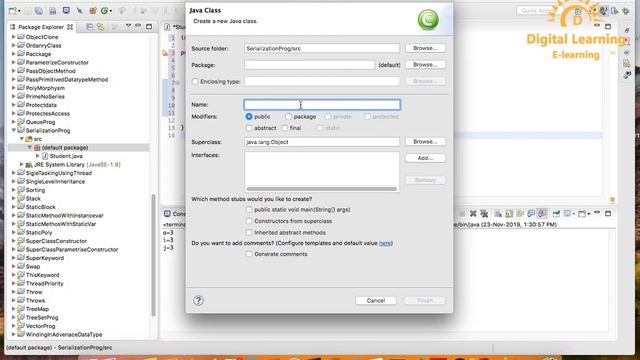Maximize the Console view

[608, 213]
